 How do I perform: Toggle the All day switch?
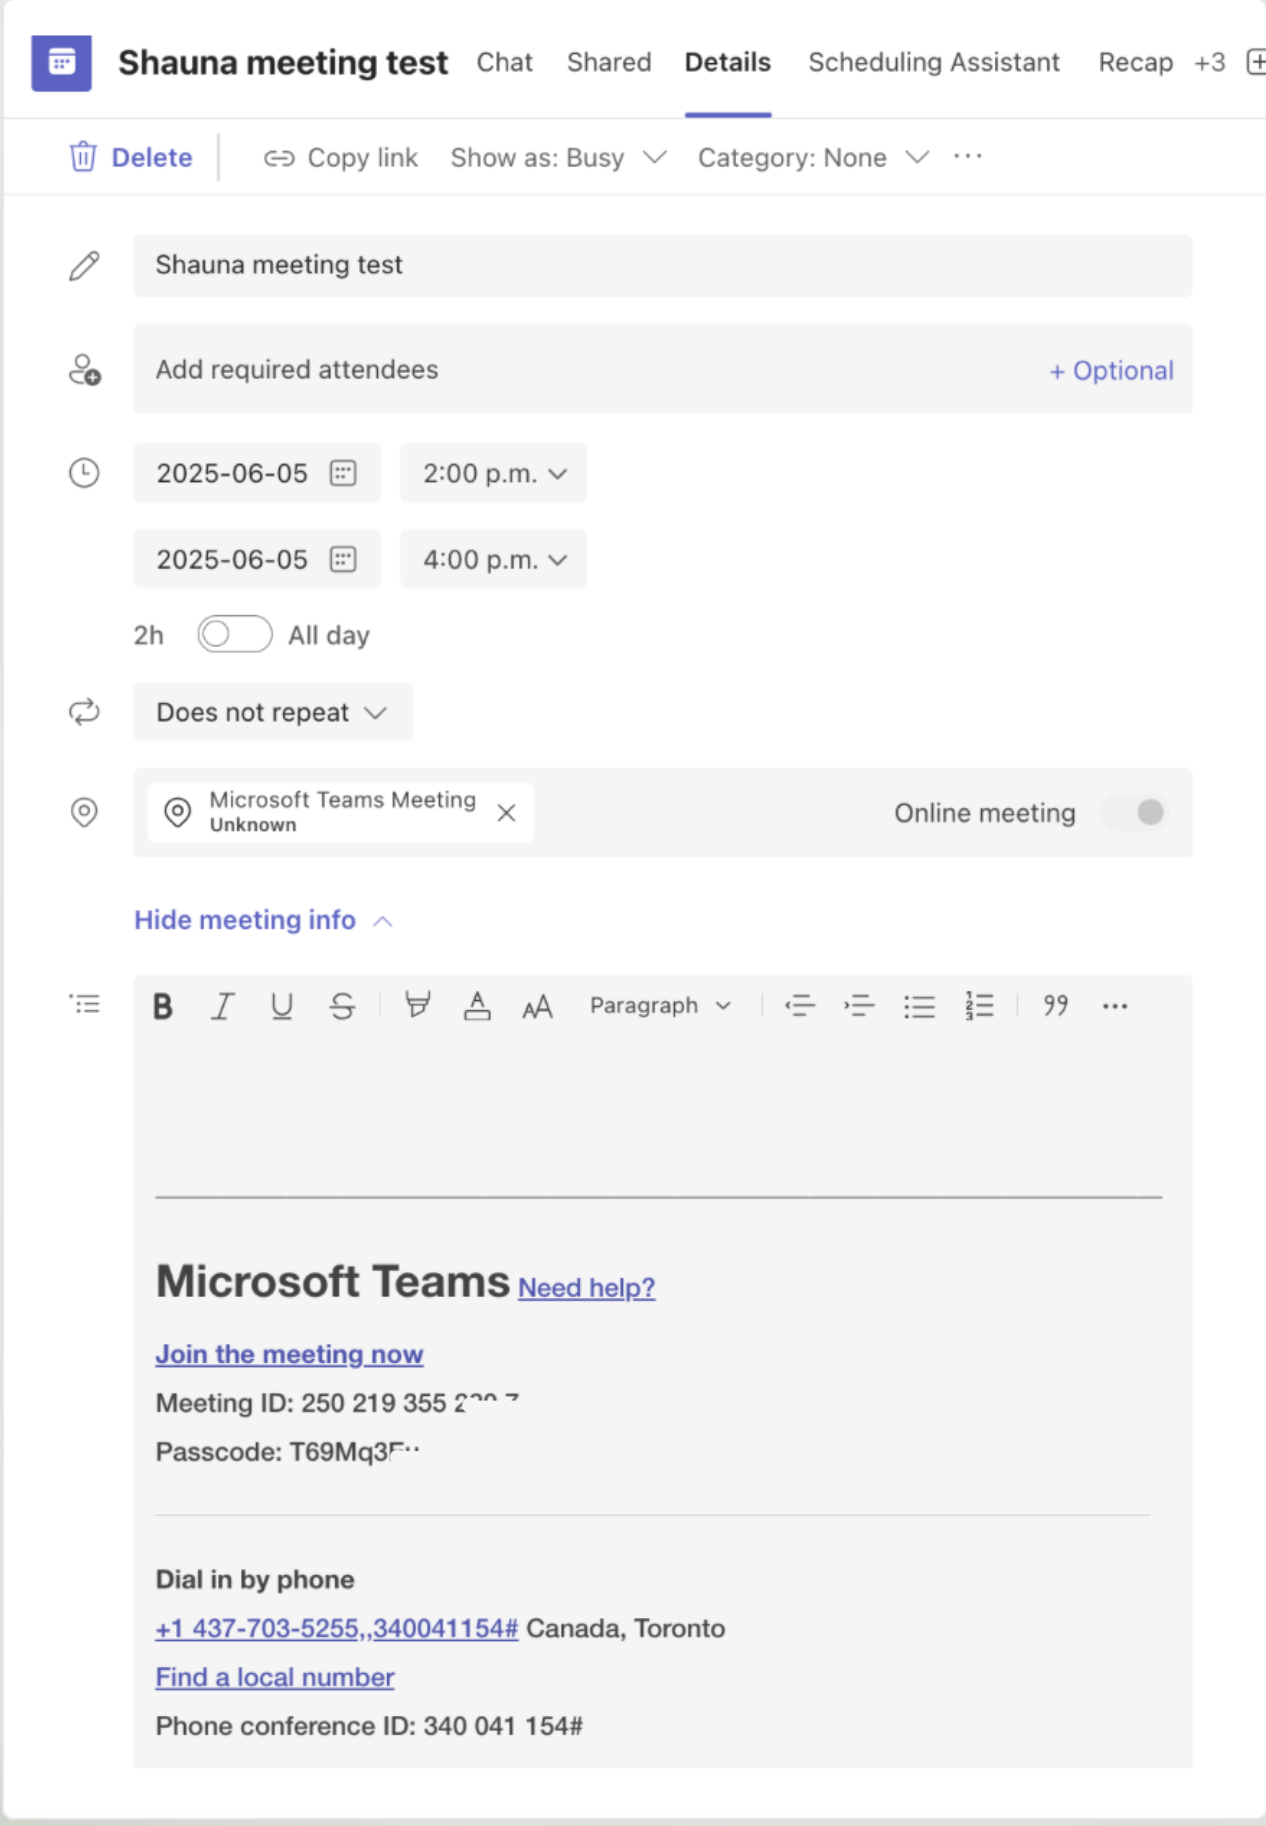point(234,634)
